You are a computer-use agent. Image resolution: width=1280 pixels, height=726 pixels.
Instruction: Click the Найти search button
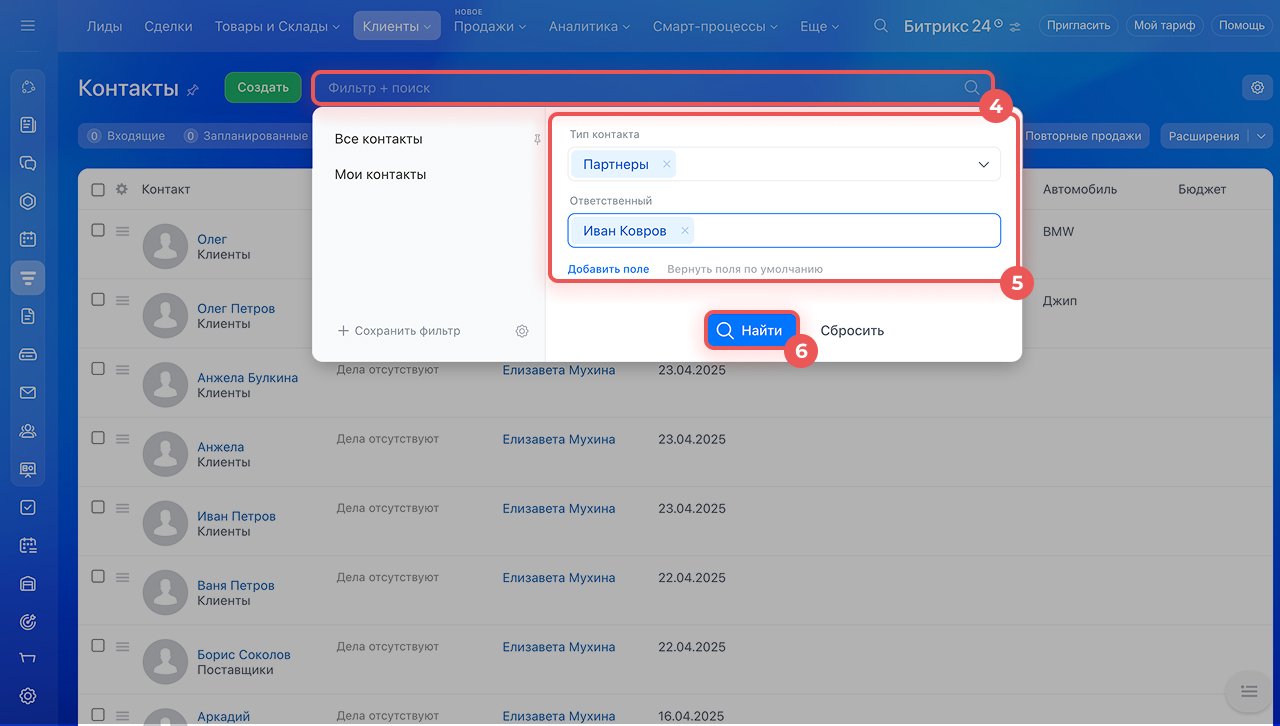click(752, 330)
